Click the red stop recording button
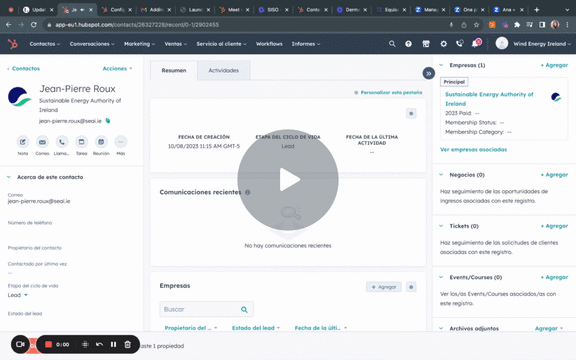Screen dimensions: 576x360 point(48,345)
